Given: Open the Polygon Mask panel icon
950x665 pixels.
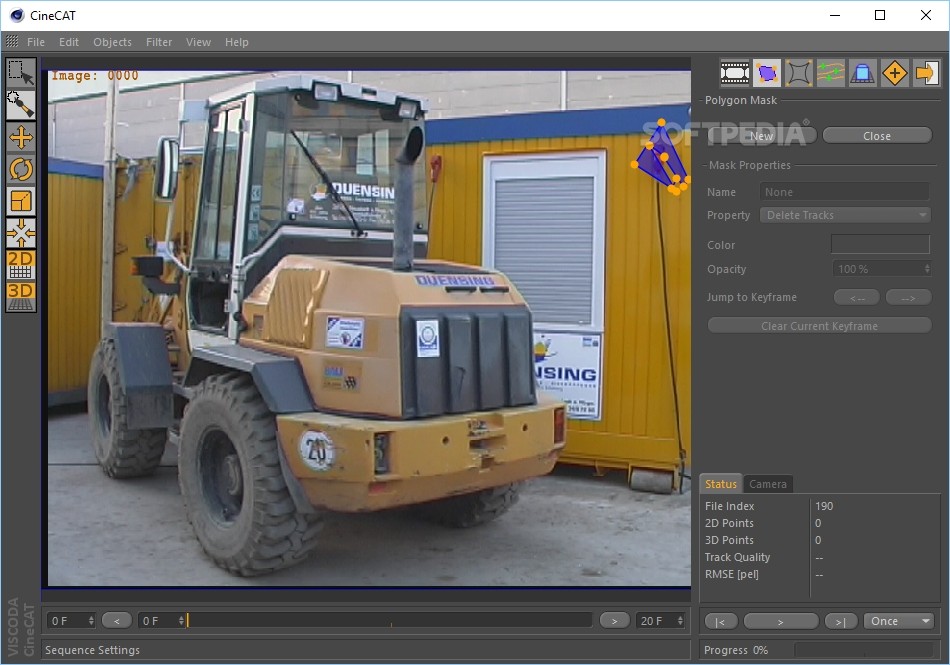Looking at the screenshot, I should click(x=767, y=74).
